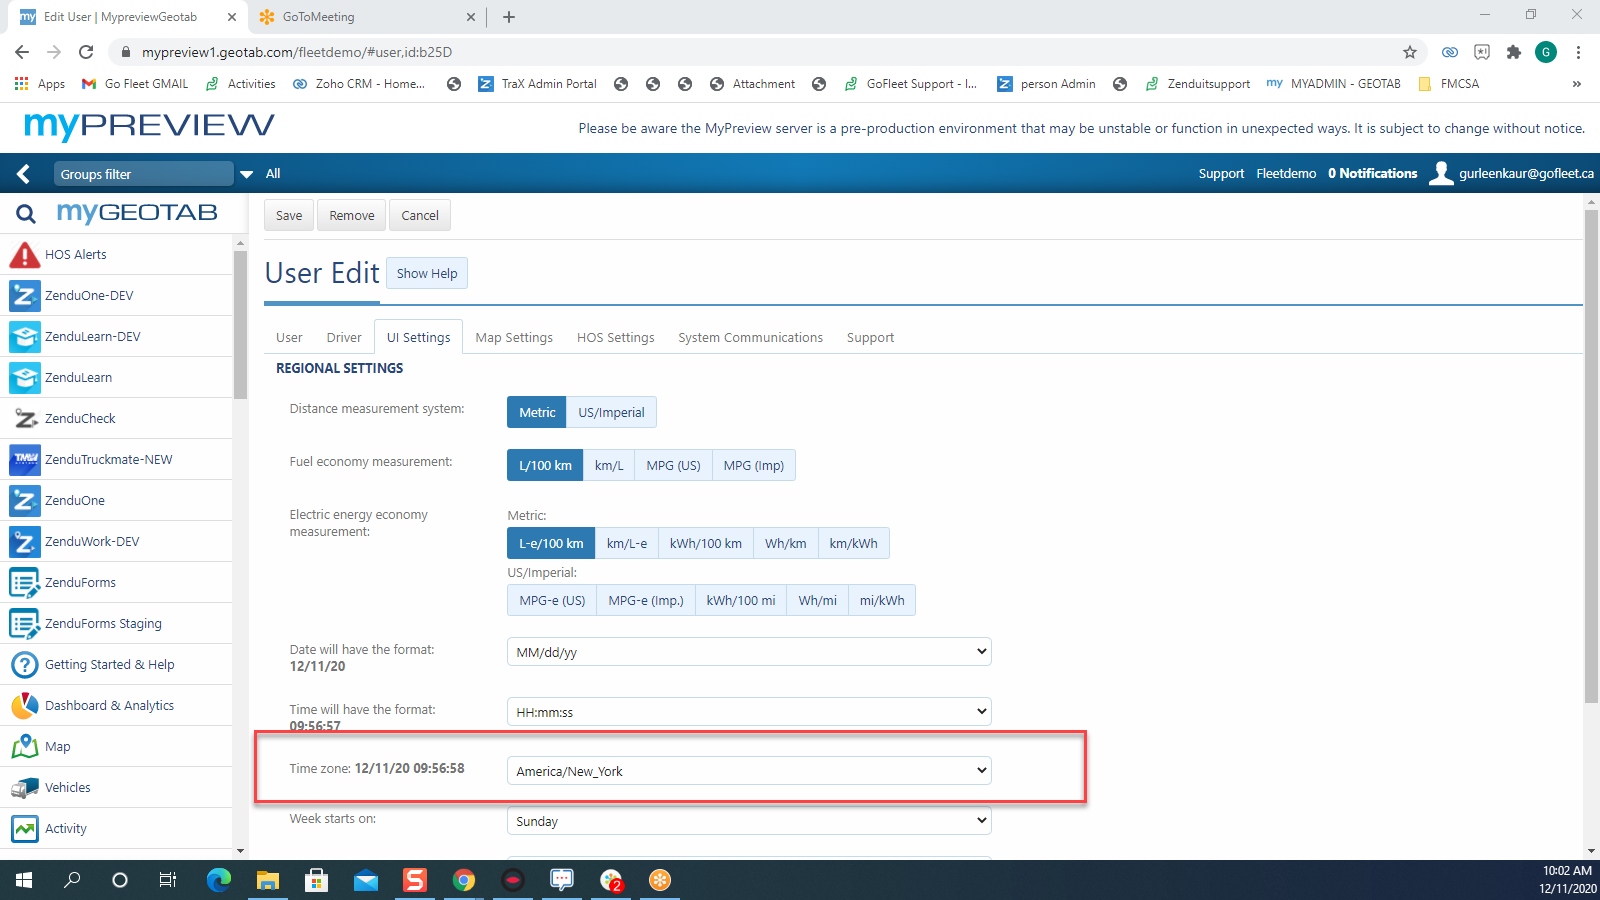Select MPG (US) fuel economy
The image size is (1600, 900).
coord(673,465)
